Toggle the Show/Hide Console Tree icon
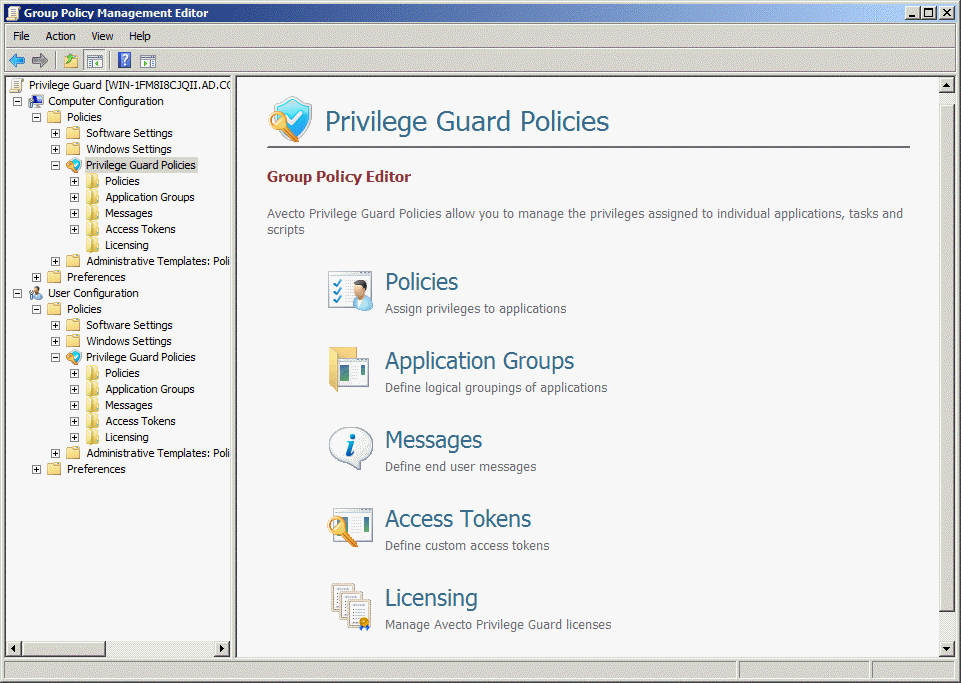The height and width of the screenshot is (683, 961). click(x=94, y=60)
